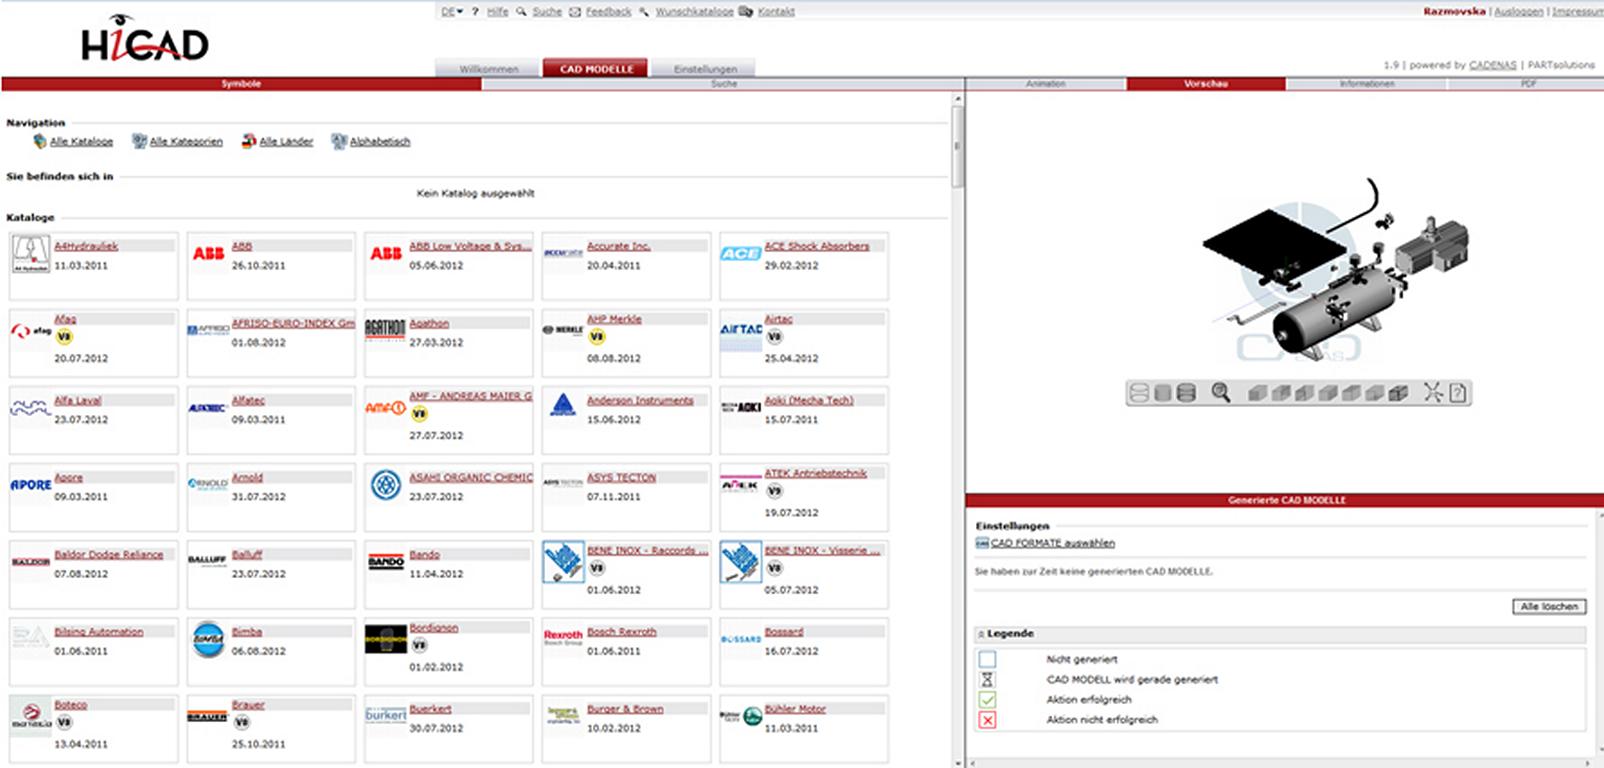Open the Animation tab
The height and width of the screenshot is (768, 1604).
pos(1046,84)
